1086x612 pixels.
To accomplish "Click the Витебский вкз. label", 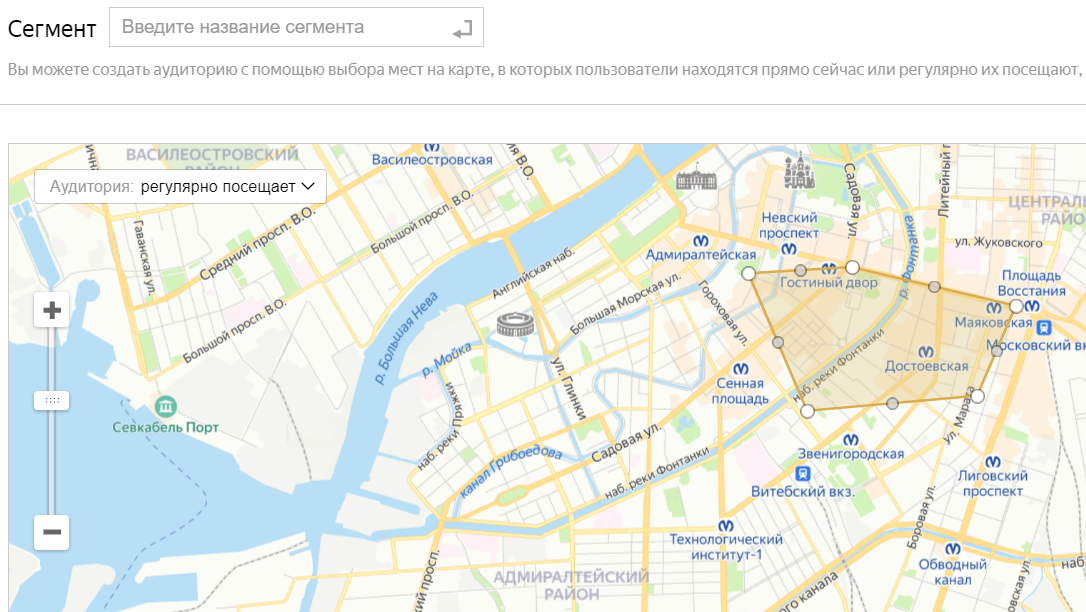I will 803,492.
